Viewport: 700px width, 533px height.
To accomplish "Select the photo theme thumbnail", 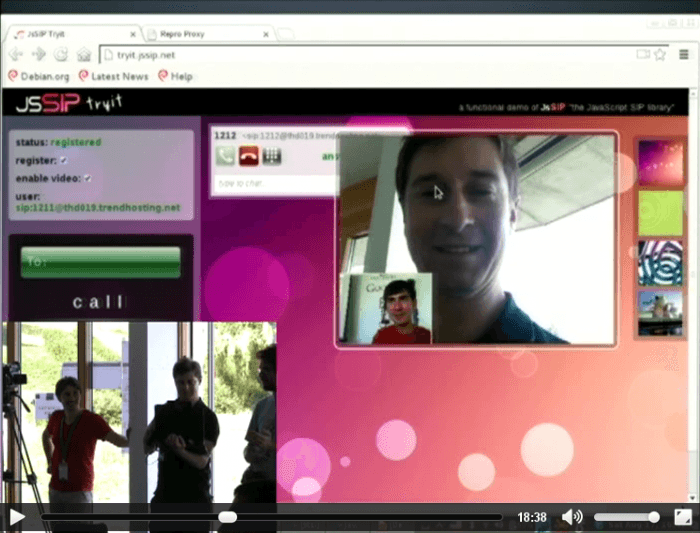I will point(660,313).
